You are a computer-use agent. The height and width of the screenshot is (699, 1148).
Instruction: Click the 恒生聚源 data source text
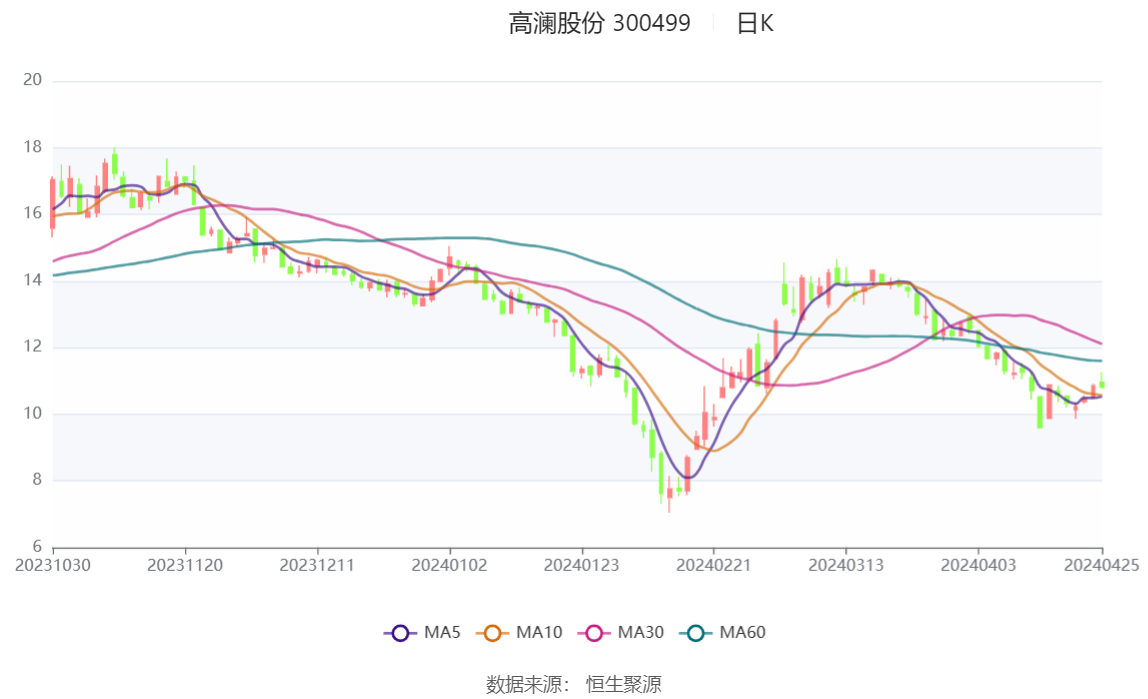[624, 684]
